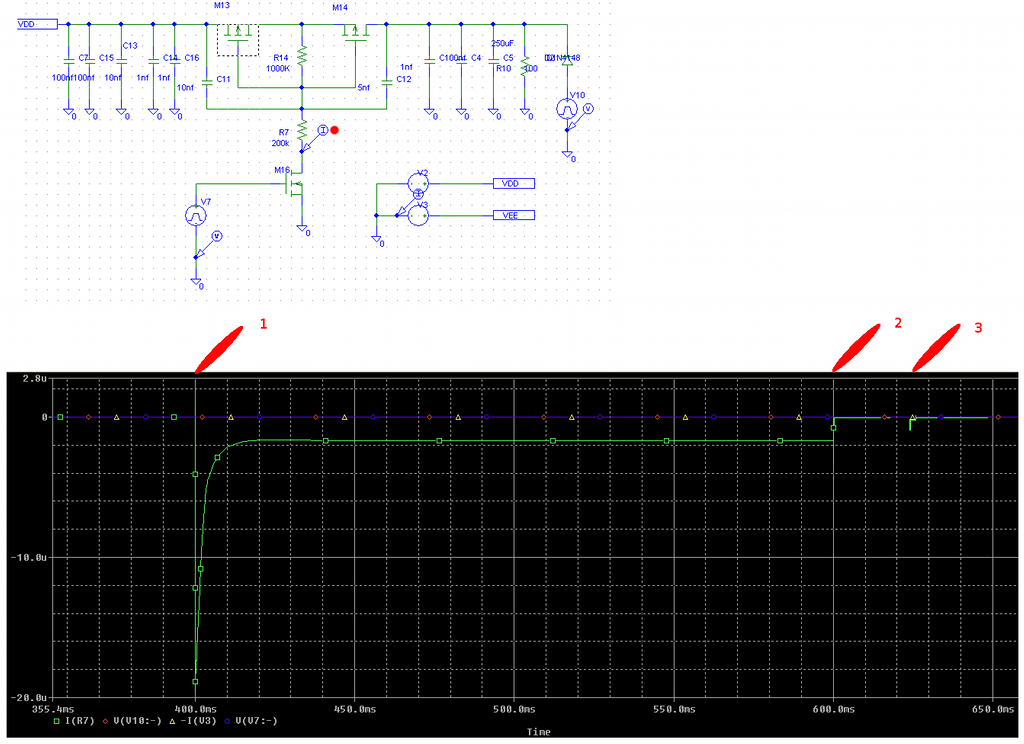This screenshot has height=744, width=1024.
Task: Click the 450.0ms X-axis label
Action: click(355, 709)
